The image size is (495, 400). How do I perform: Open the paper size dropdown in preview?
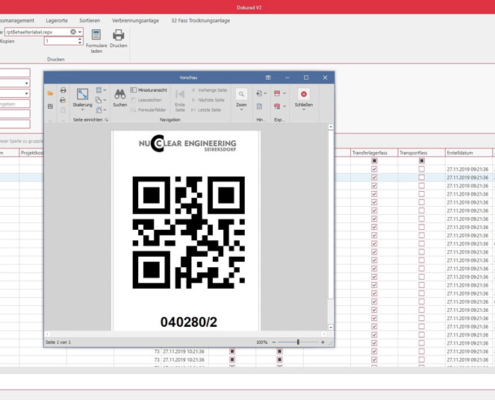click(x=101, y=110)
